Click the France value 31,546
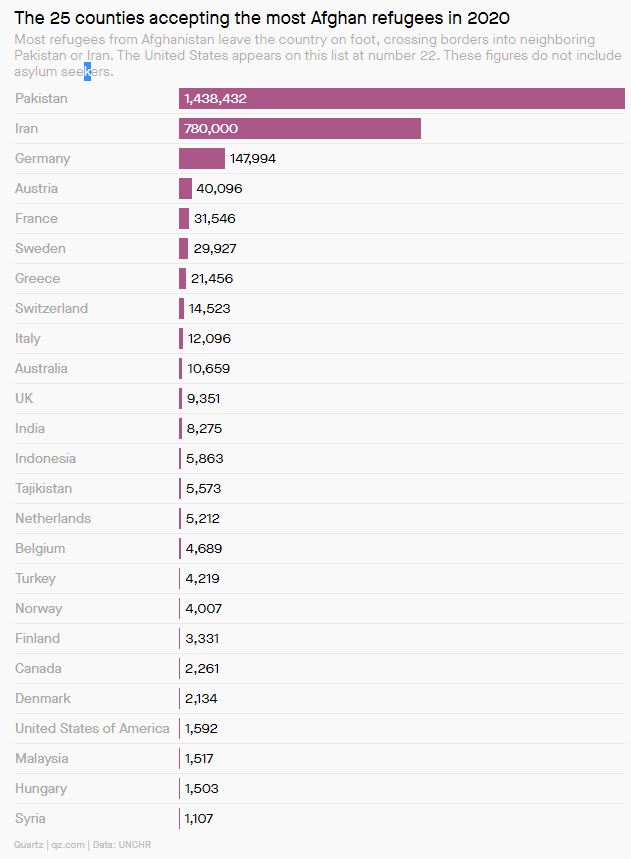This screenshot has width=631, height=859. point(215,219)
